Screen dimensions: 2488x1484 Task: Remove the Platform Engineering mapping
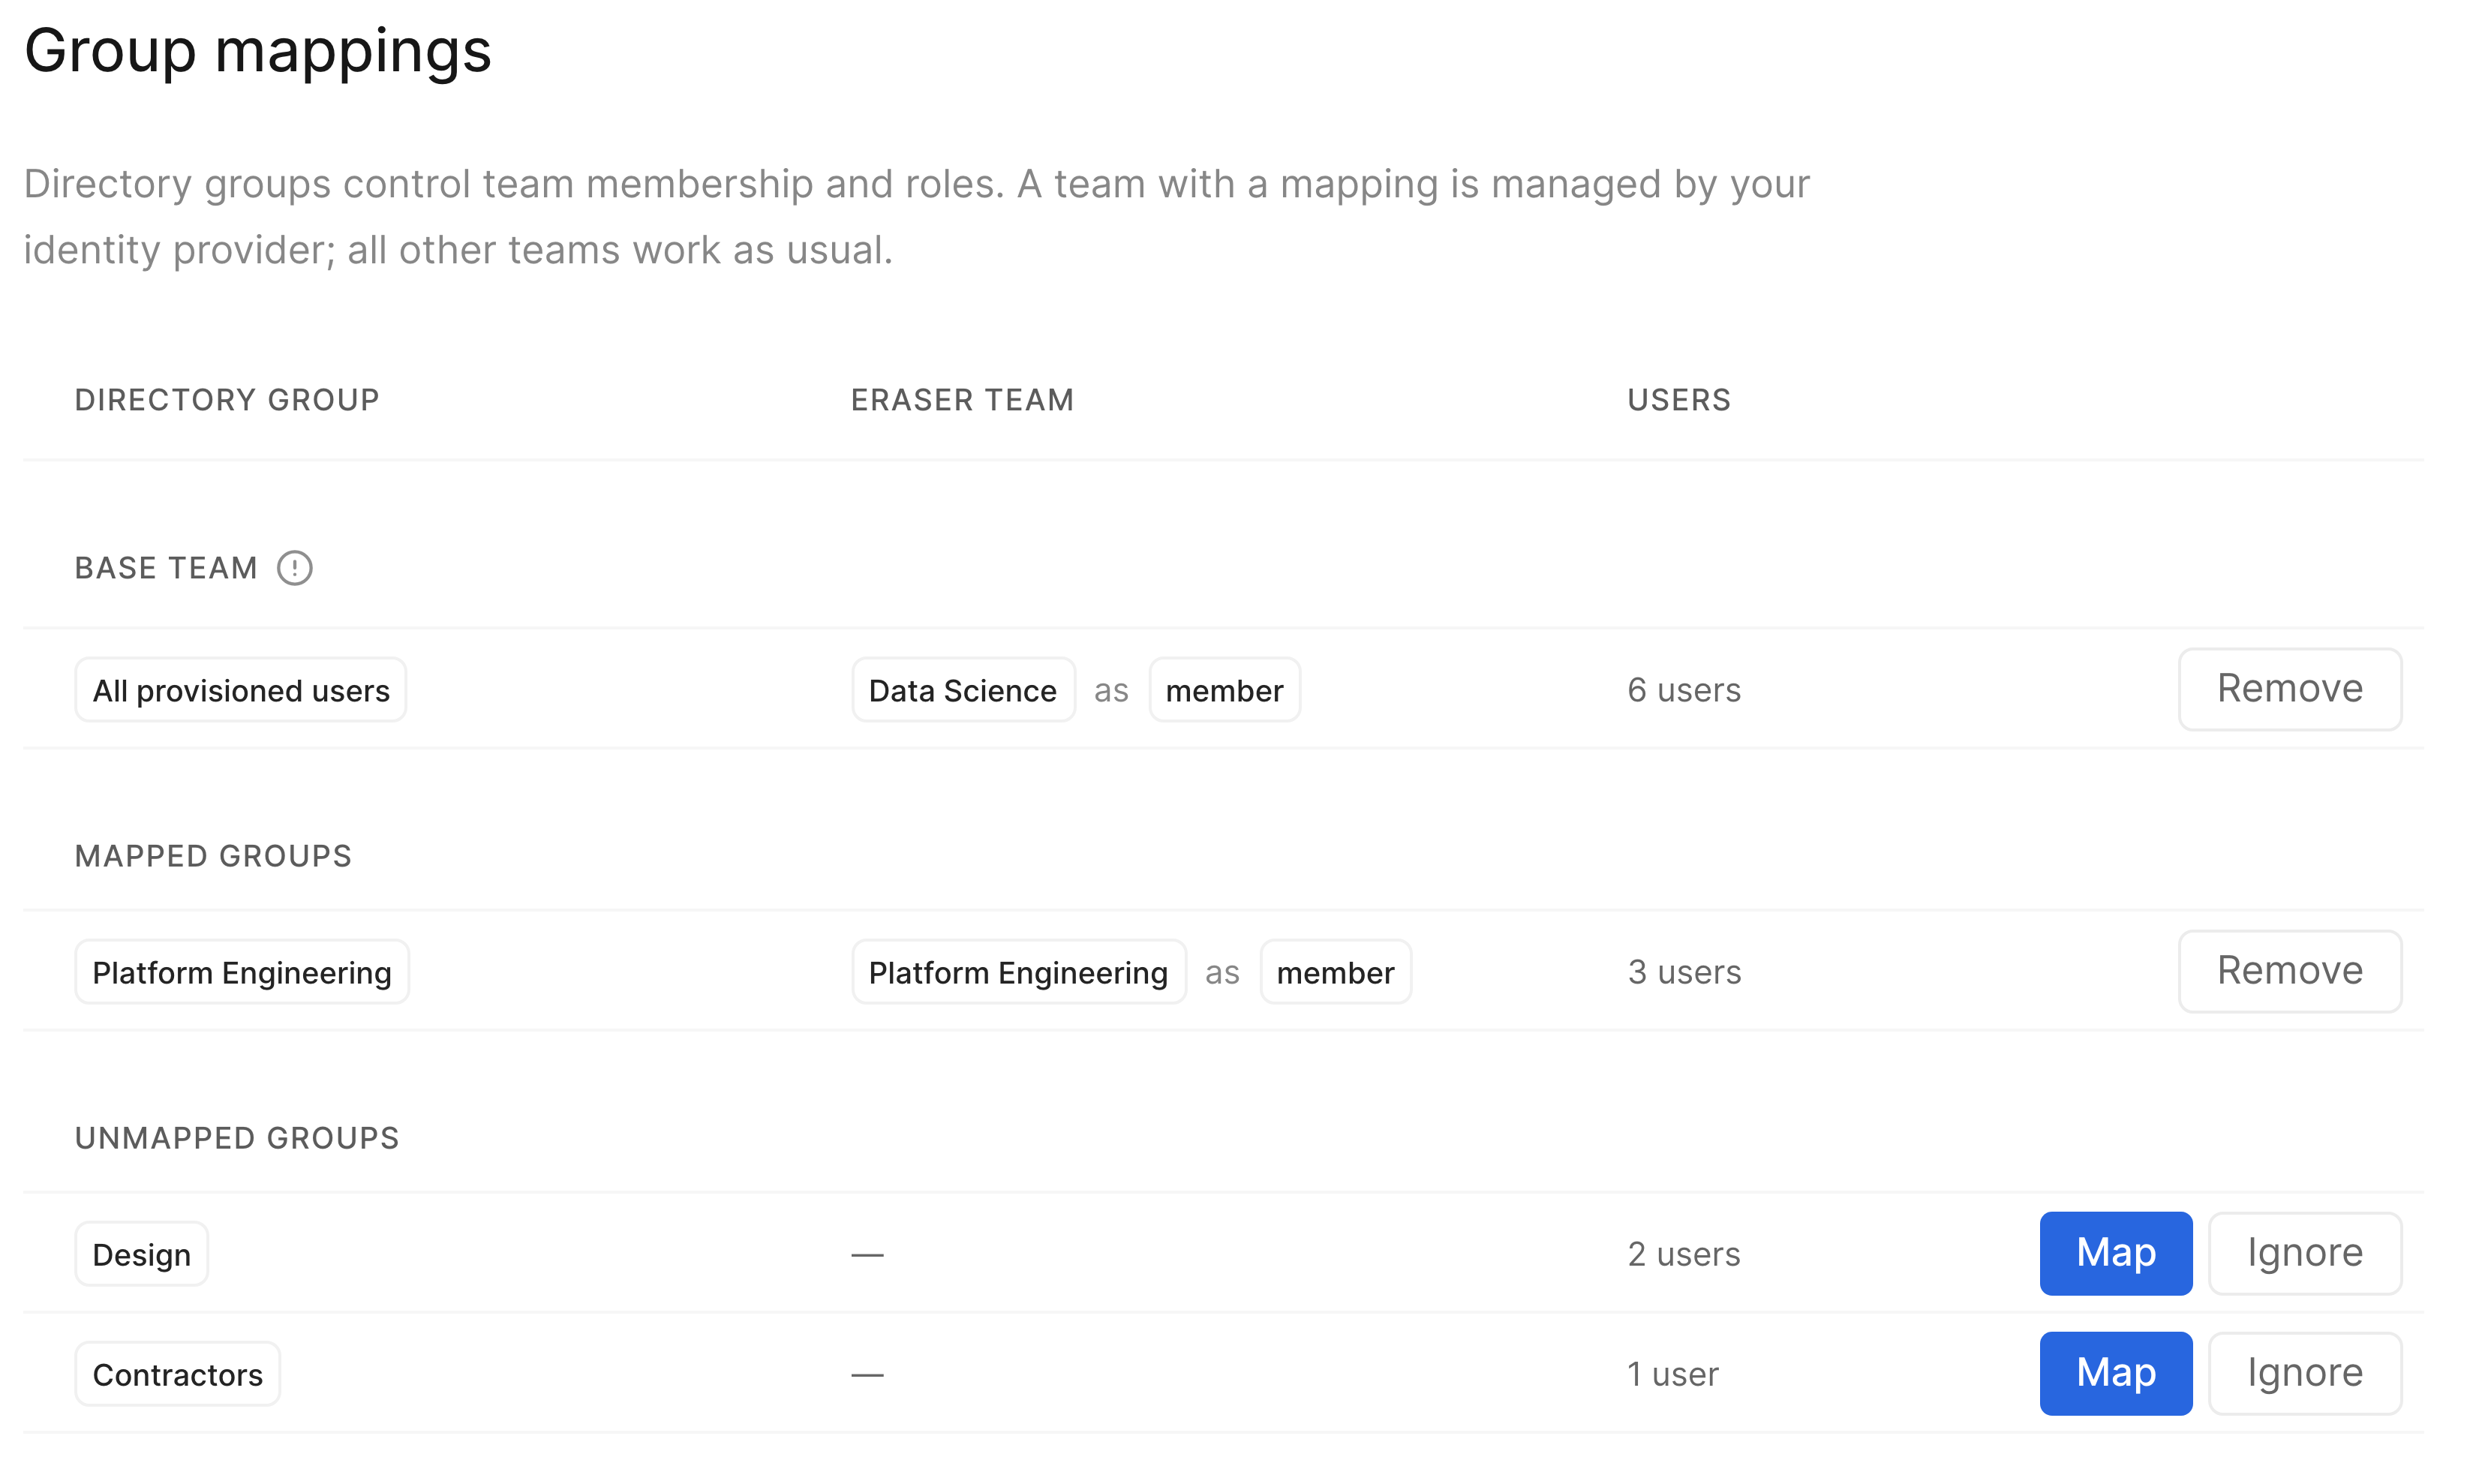(2290, 971)
